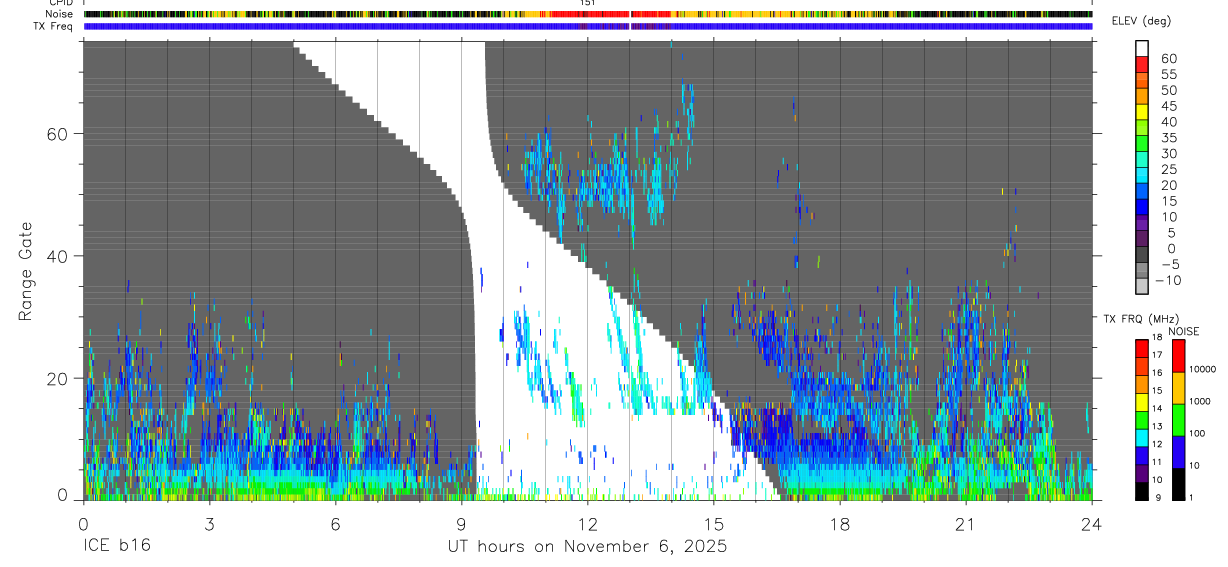
Task: Select the yellow swatch in the ELEV colour bar
Action: pyautogui.click(x=1142, y=112)
